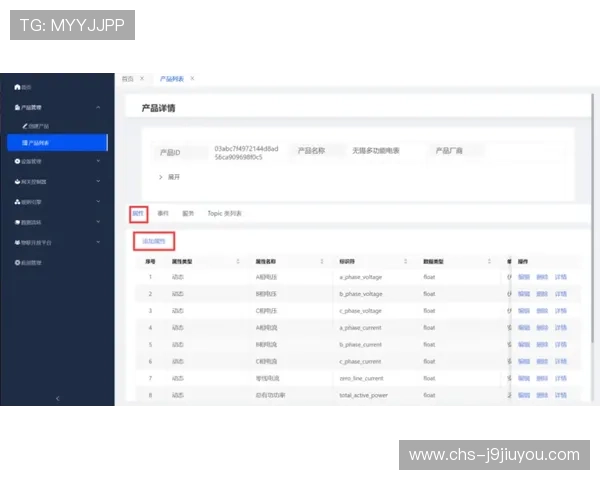The width and height of the screenshot is (600, 480).
Task: Delete the zero_line_current row
Action: click(542, 378)
